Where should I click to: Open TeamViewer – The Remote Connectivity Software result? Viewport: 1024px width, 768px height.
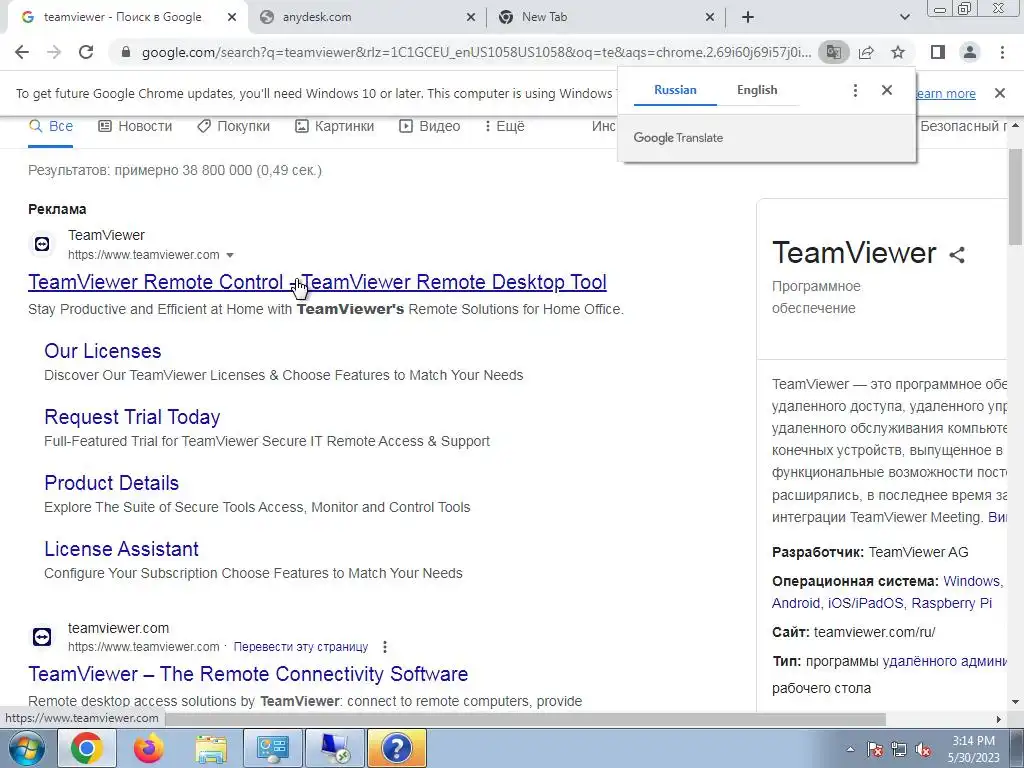coord(248,674)
